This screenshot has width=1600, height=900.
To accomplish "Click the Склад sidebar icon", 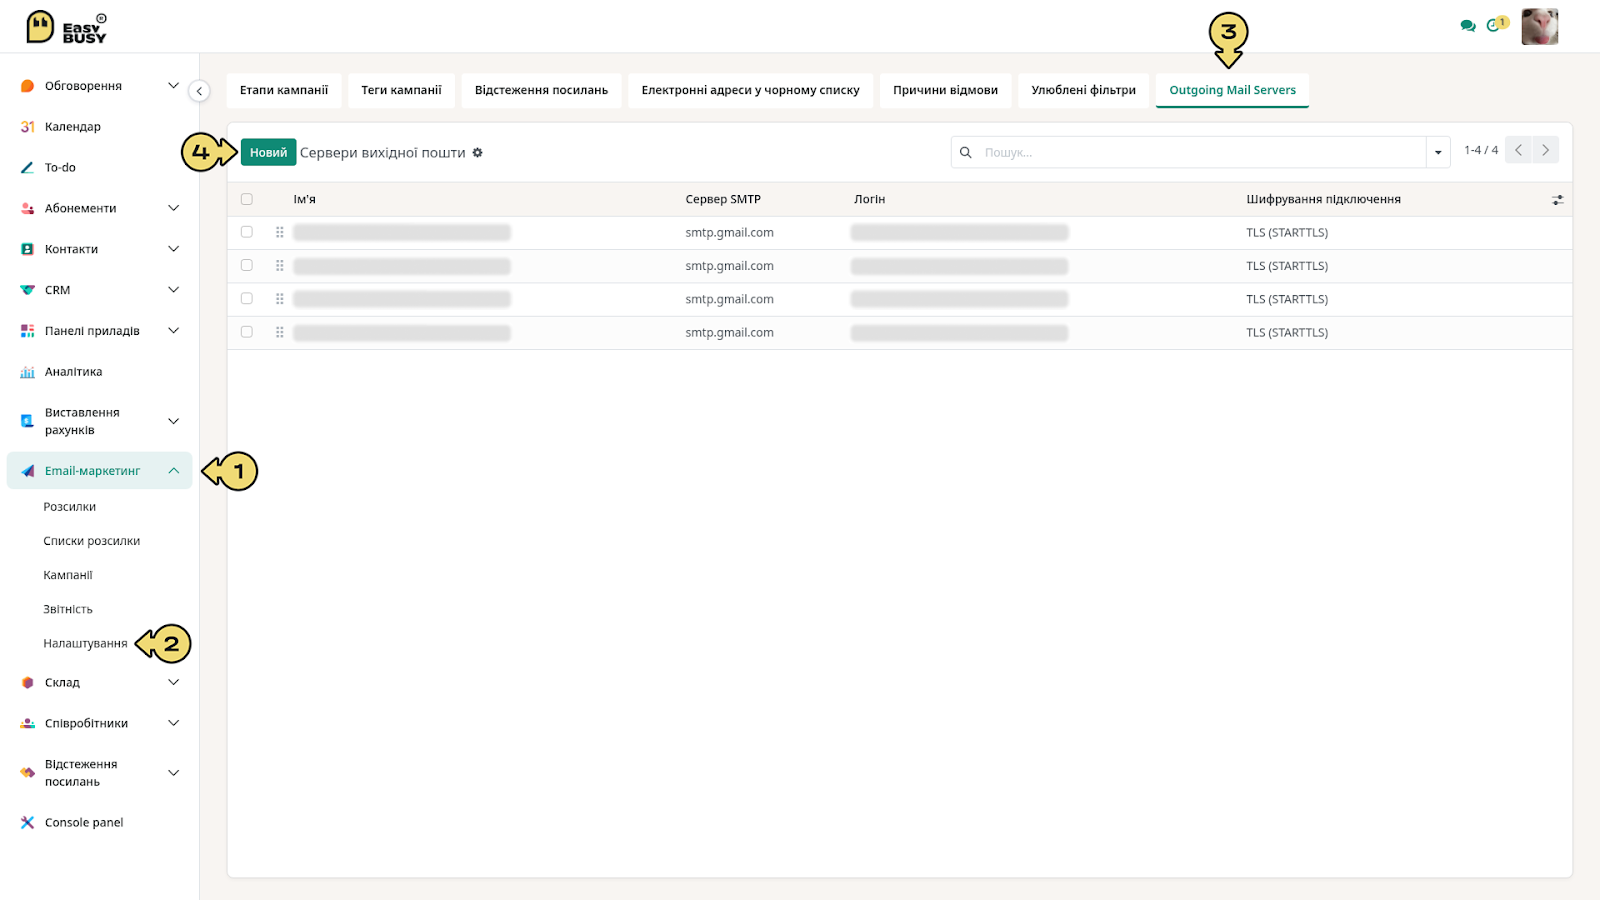I will pyautogui.click(x=28, y=683).
